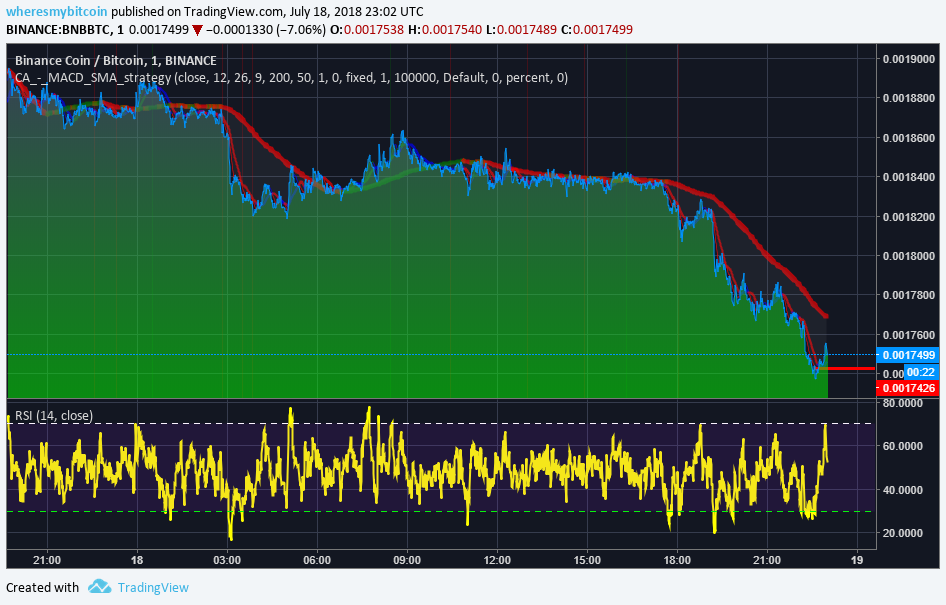
Task: Click the red down-triangle price change indicator
Action: pos(197,30)
